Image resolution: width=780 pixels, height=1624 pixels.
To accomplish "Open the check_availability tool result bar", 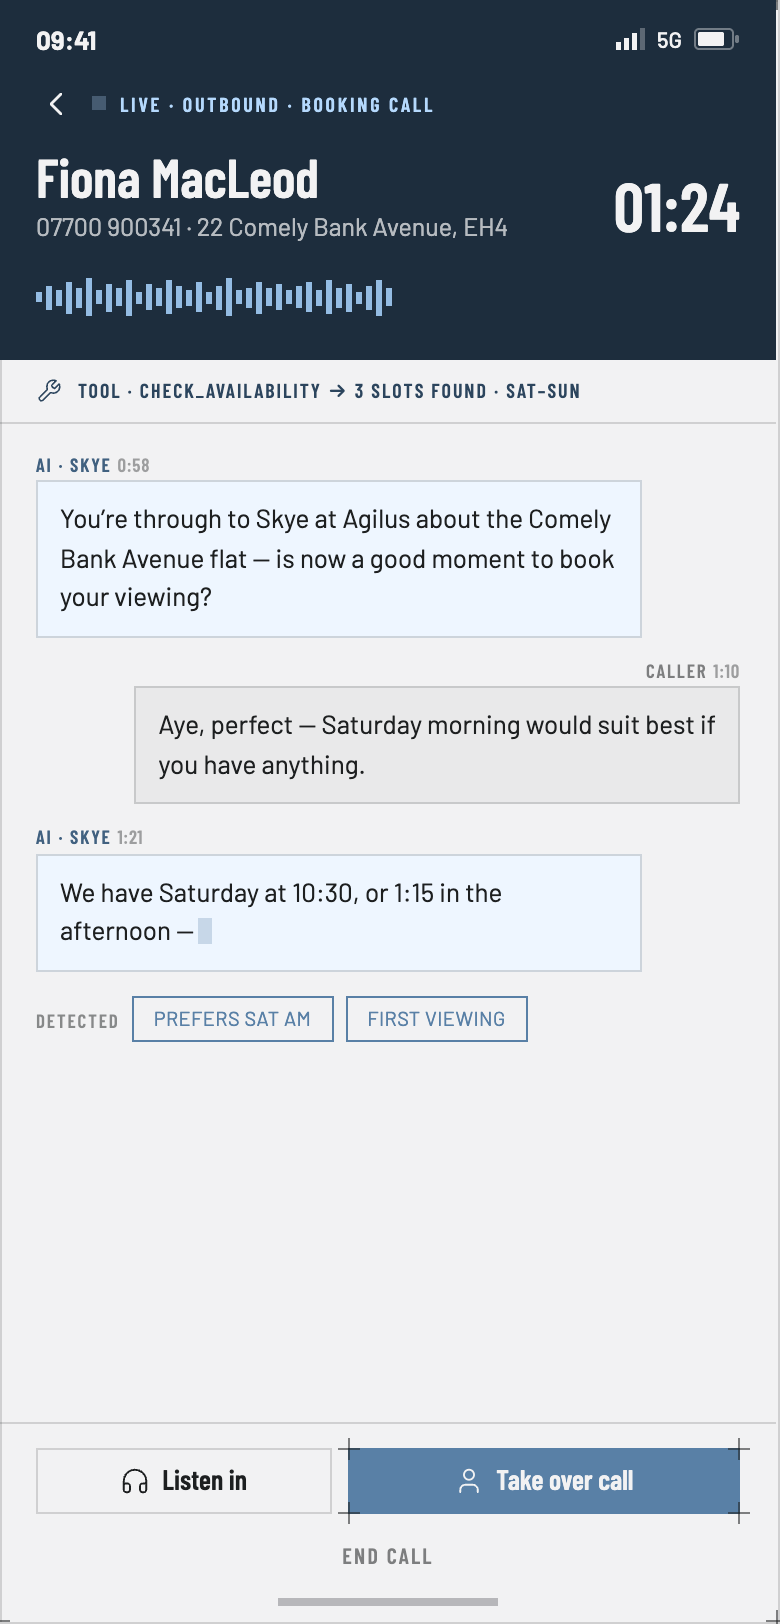I will pos(388,391).
